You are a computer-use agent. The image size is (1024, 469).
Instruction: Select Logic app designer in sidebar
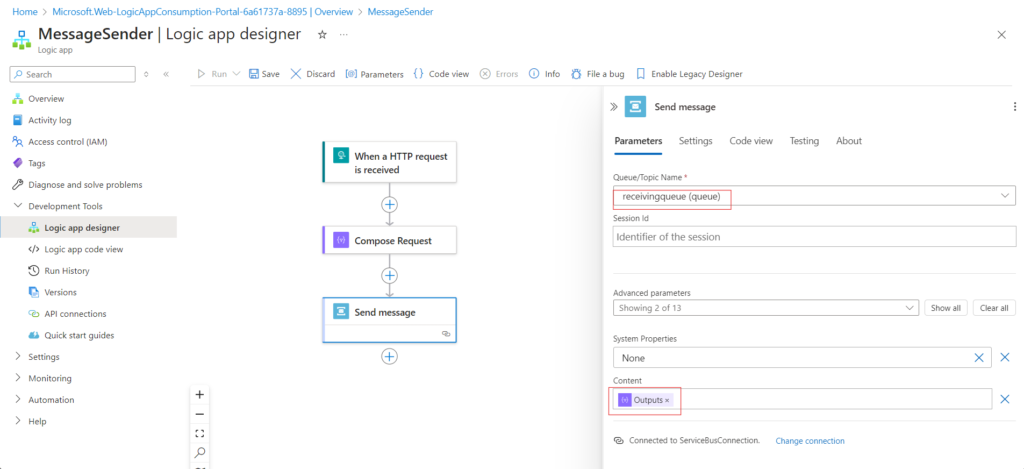click(x=82, y=227)
